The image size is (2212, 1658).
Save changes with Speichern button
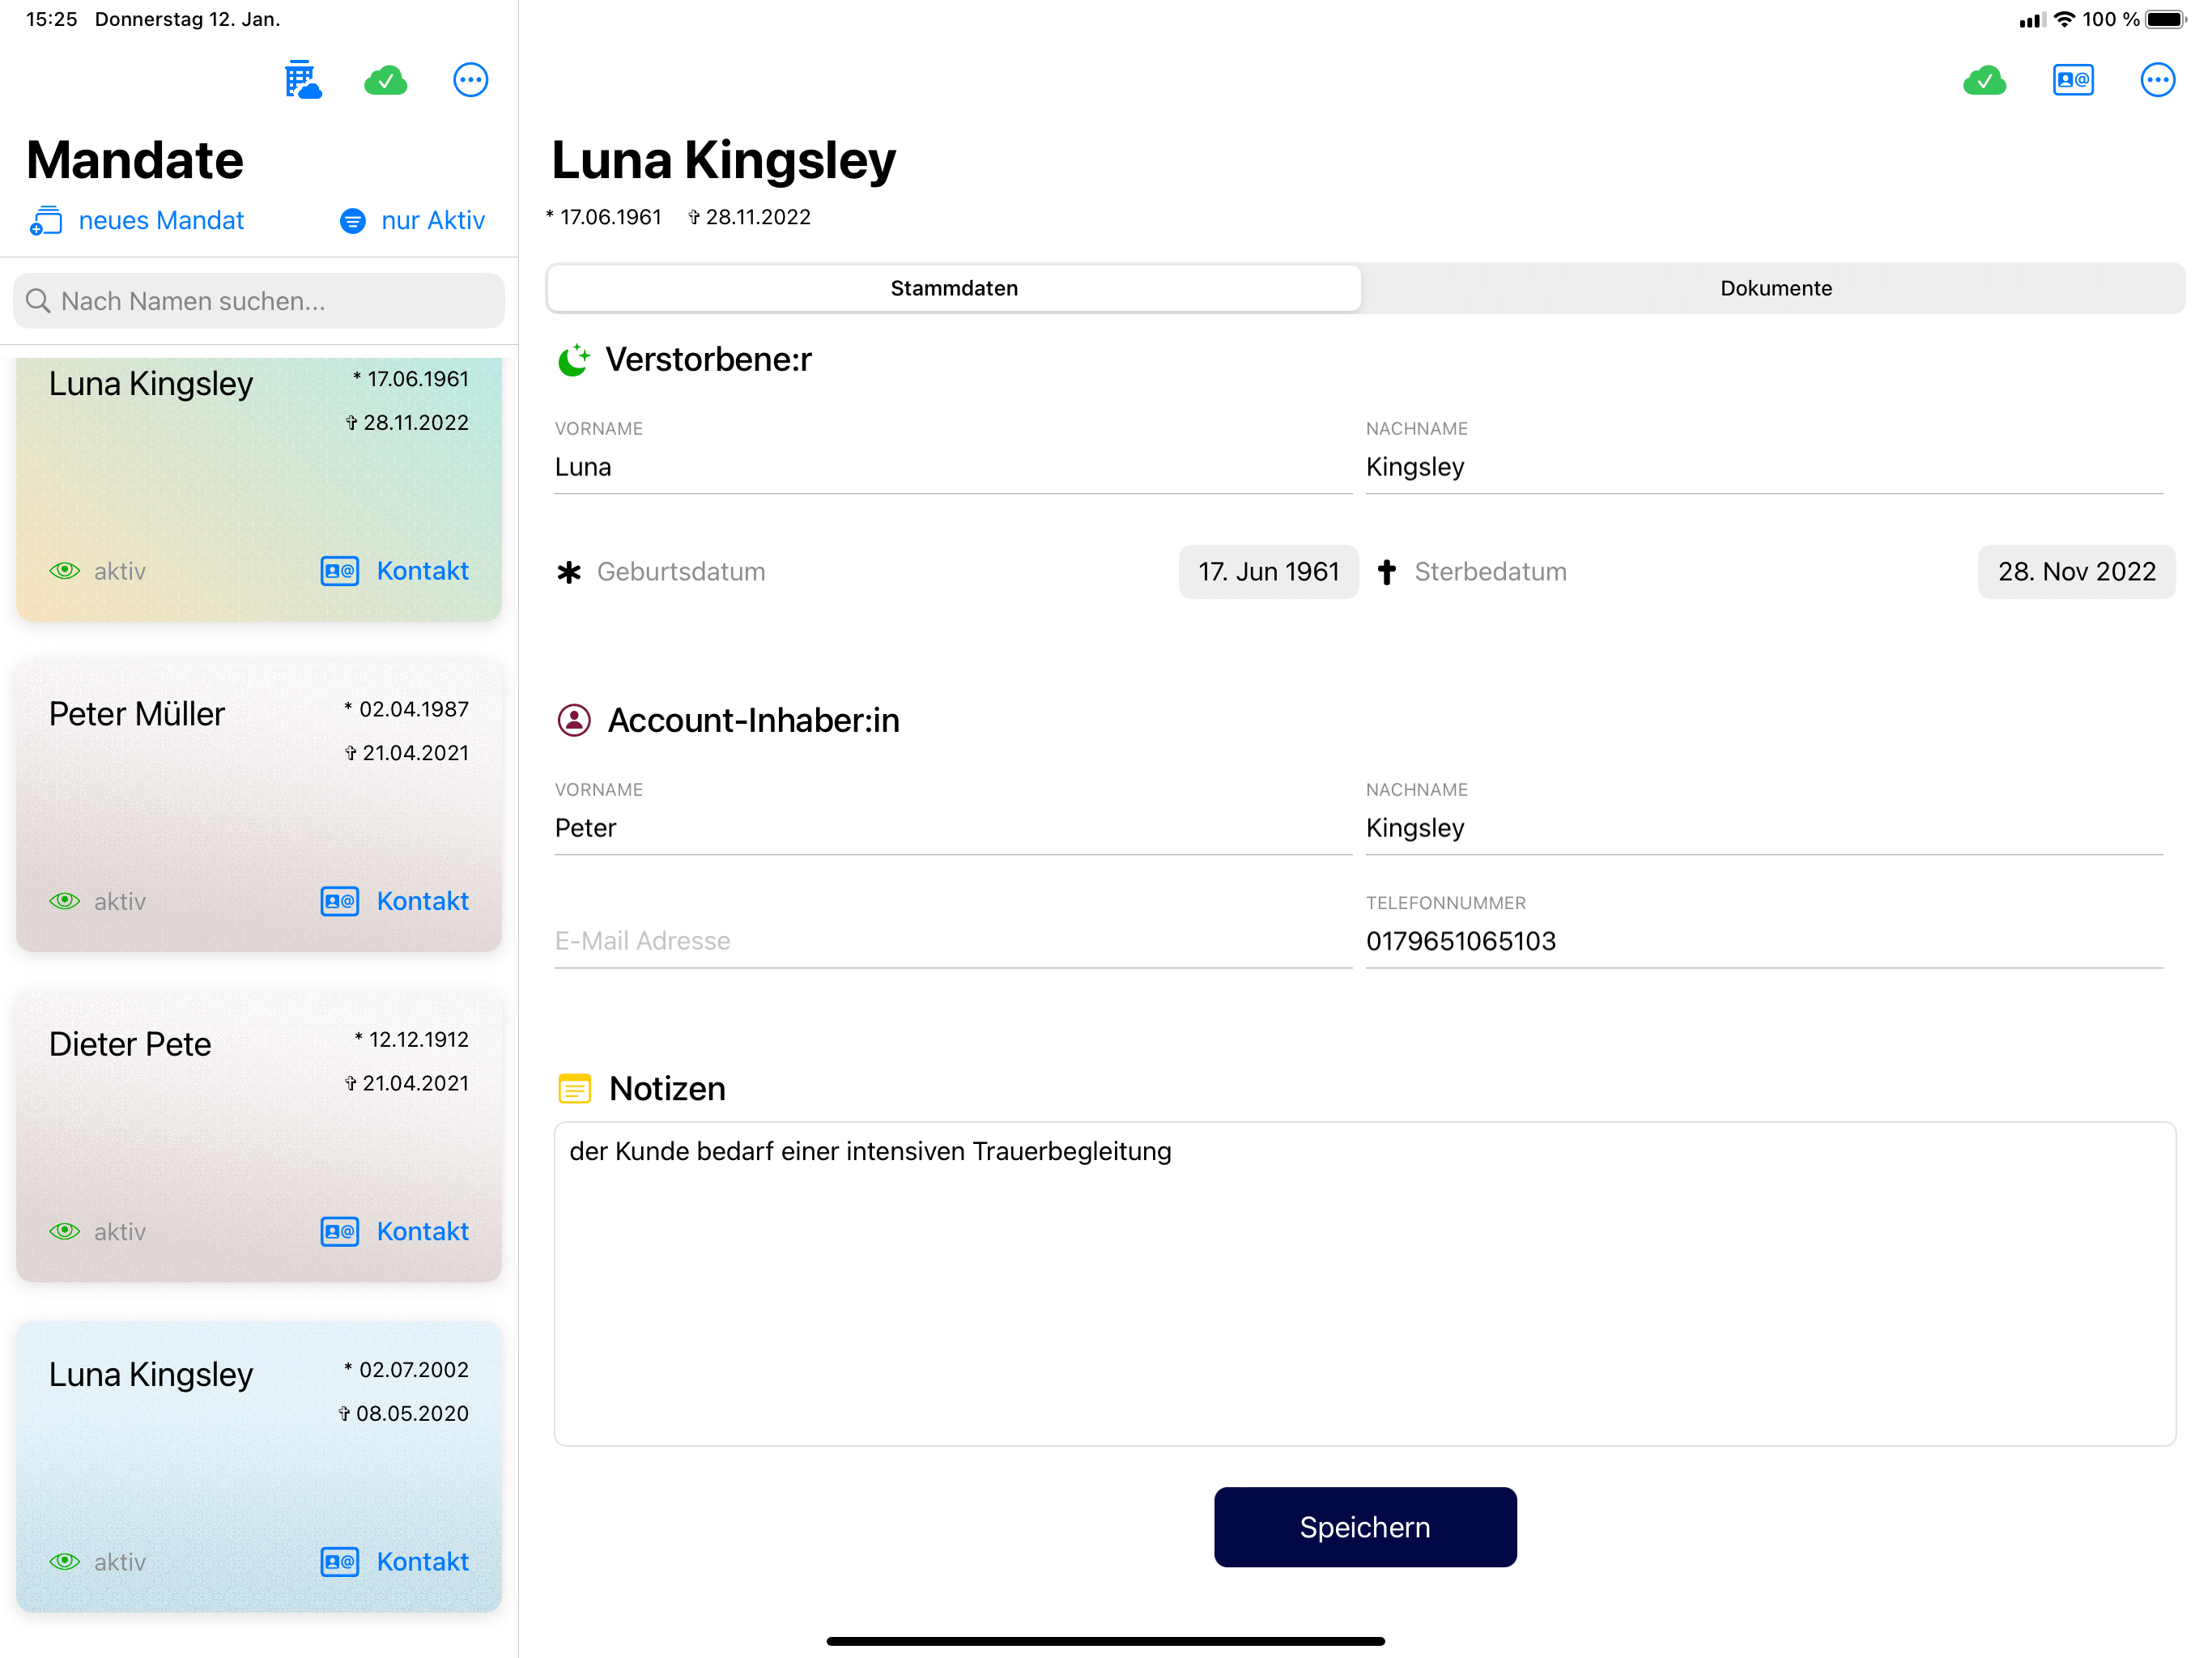1365,1527
